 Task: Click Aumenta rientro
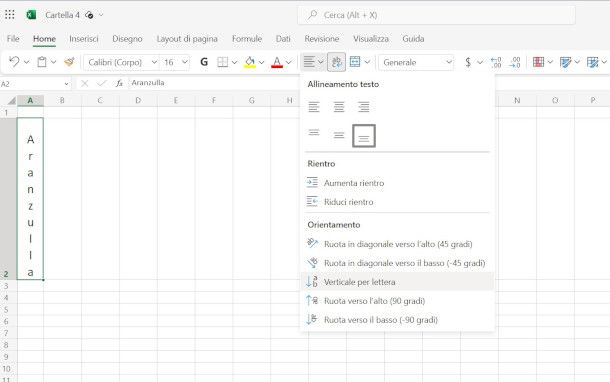[397, 183]
